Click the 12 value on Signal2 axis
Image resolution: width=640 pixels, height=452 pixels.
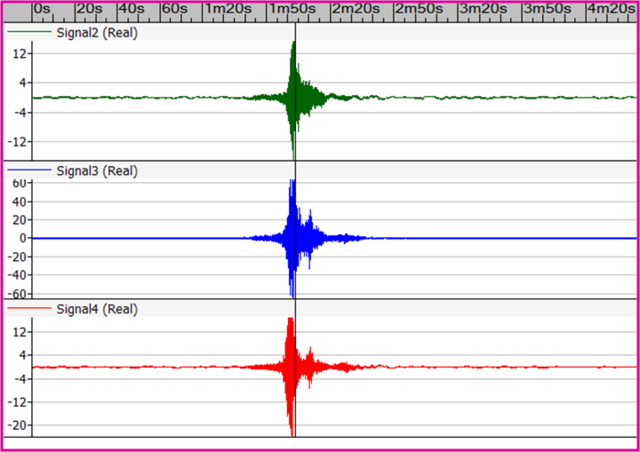pyautogui.click(x=19, y=53)
